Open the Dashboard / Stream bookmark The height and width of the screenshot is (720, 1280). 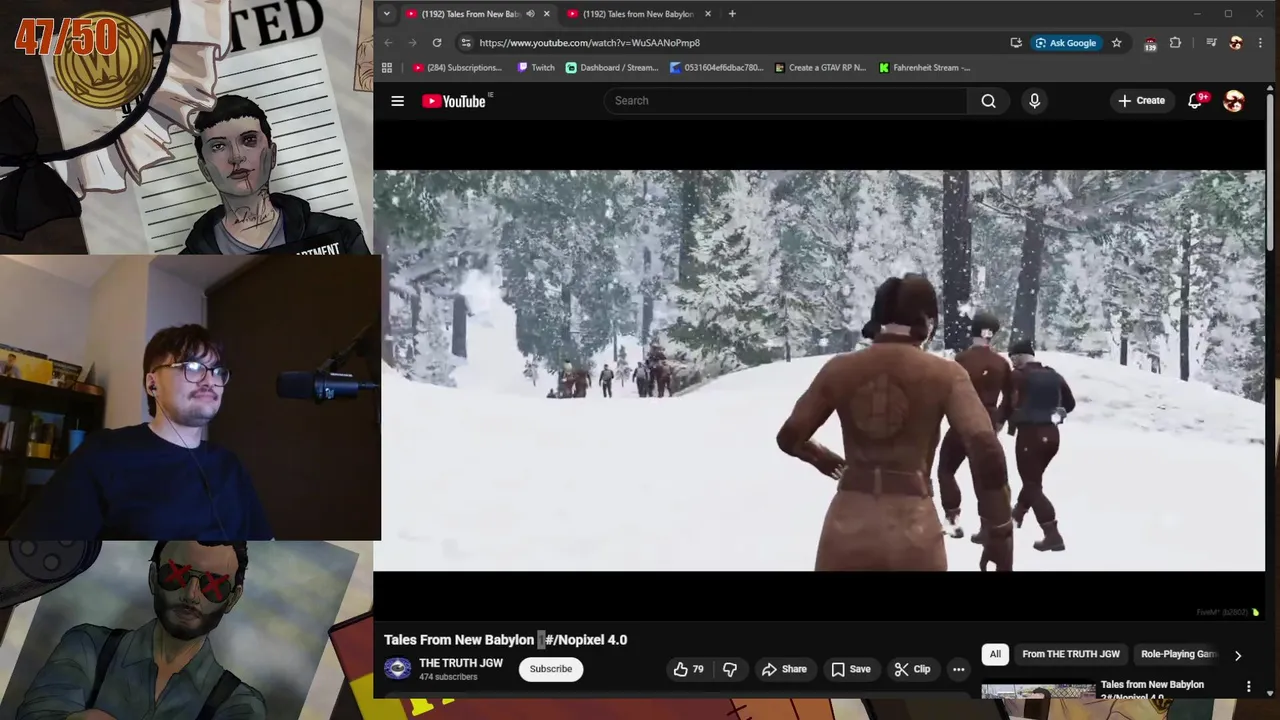point(612,68)
